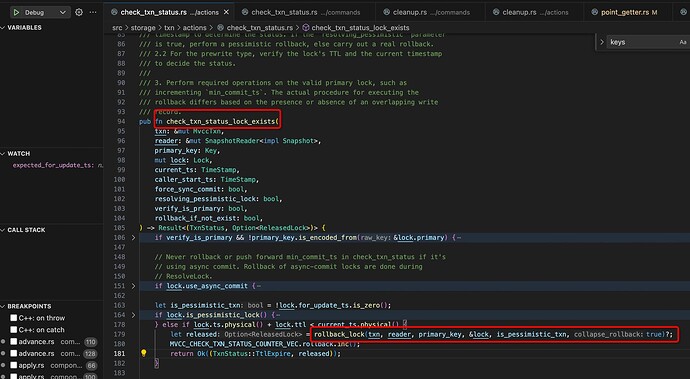Image resolution: width=690 pixels, height=379 pixels.
Task: Click the txn breadcrumb
Action: click(x=169, y=28)
